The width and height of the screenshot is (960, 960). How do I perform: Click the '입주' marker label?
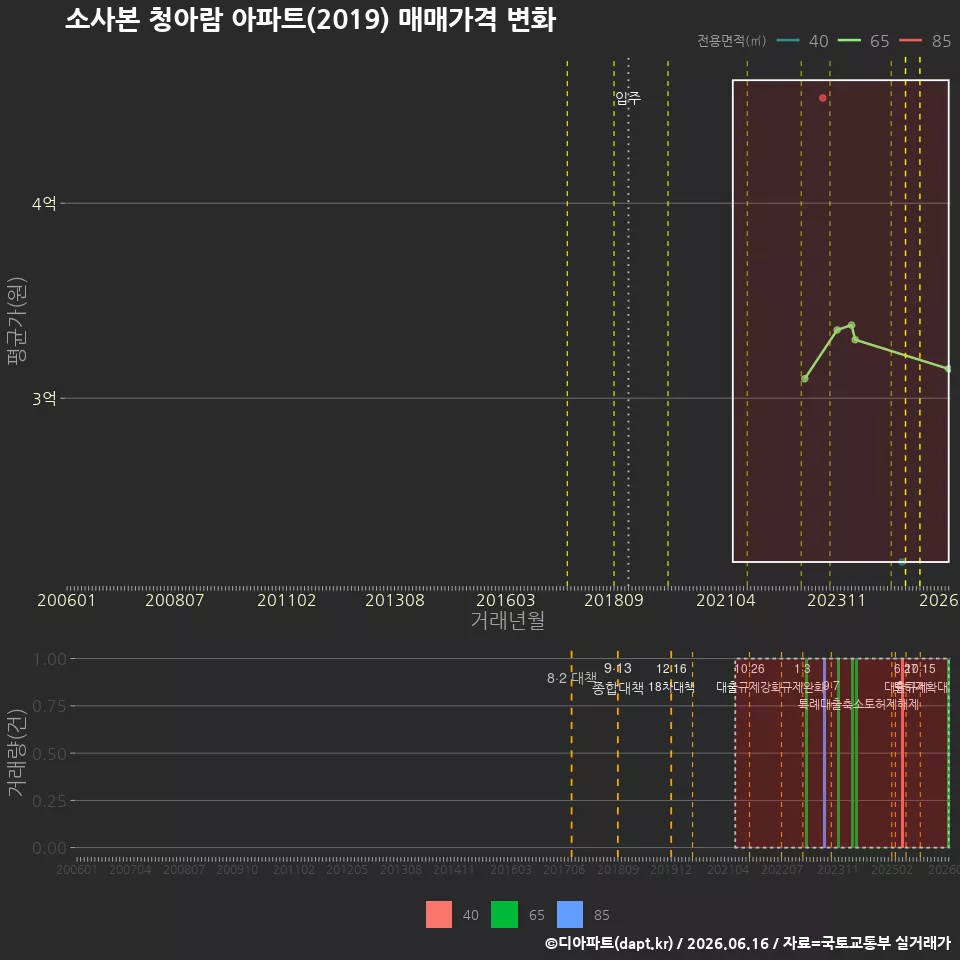[628, 98]
